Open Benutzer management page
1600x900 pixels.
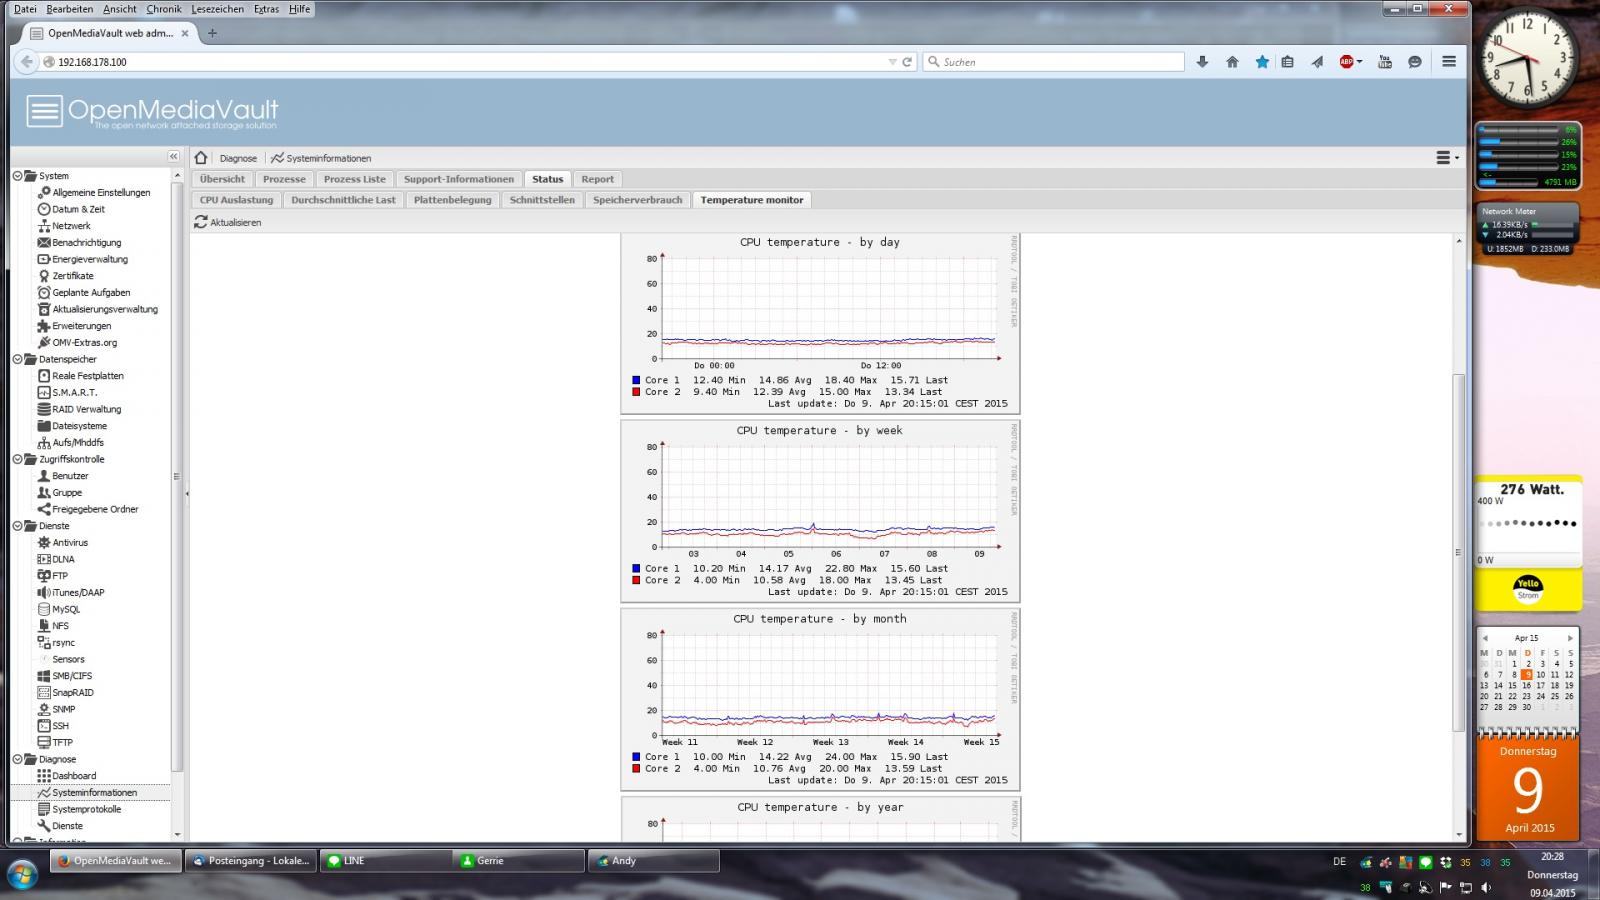pyautogui.click(x=70, y=476)
